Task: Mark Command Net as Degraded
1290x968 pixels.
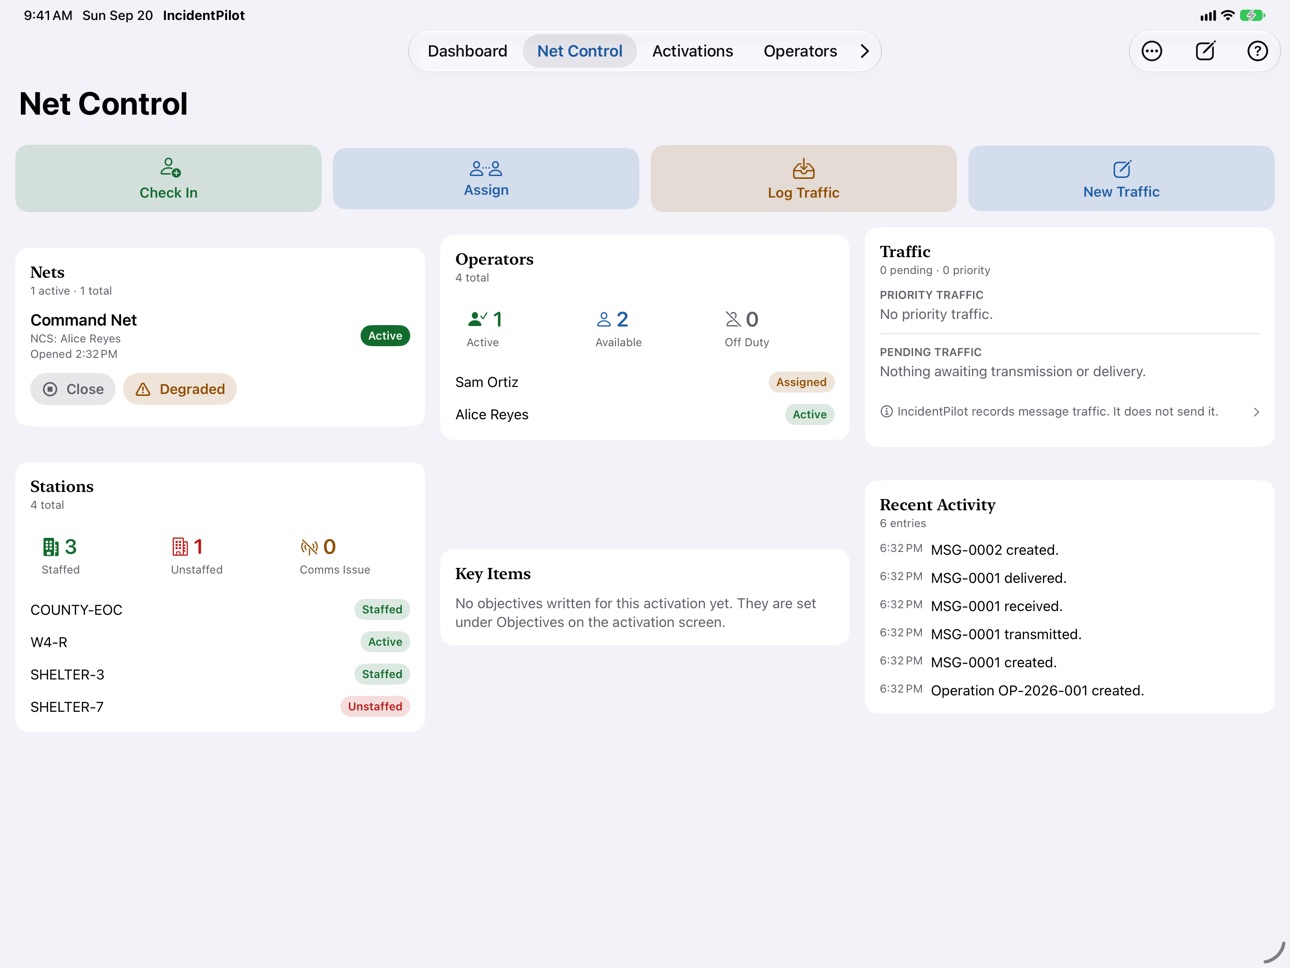Action: point(180,389)
